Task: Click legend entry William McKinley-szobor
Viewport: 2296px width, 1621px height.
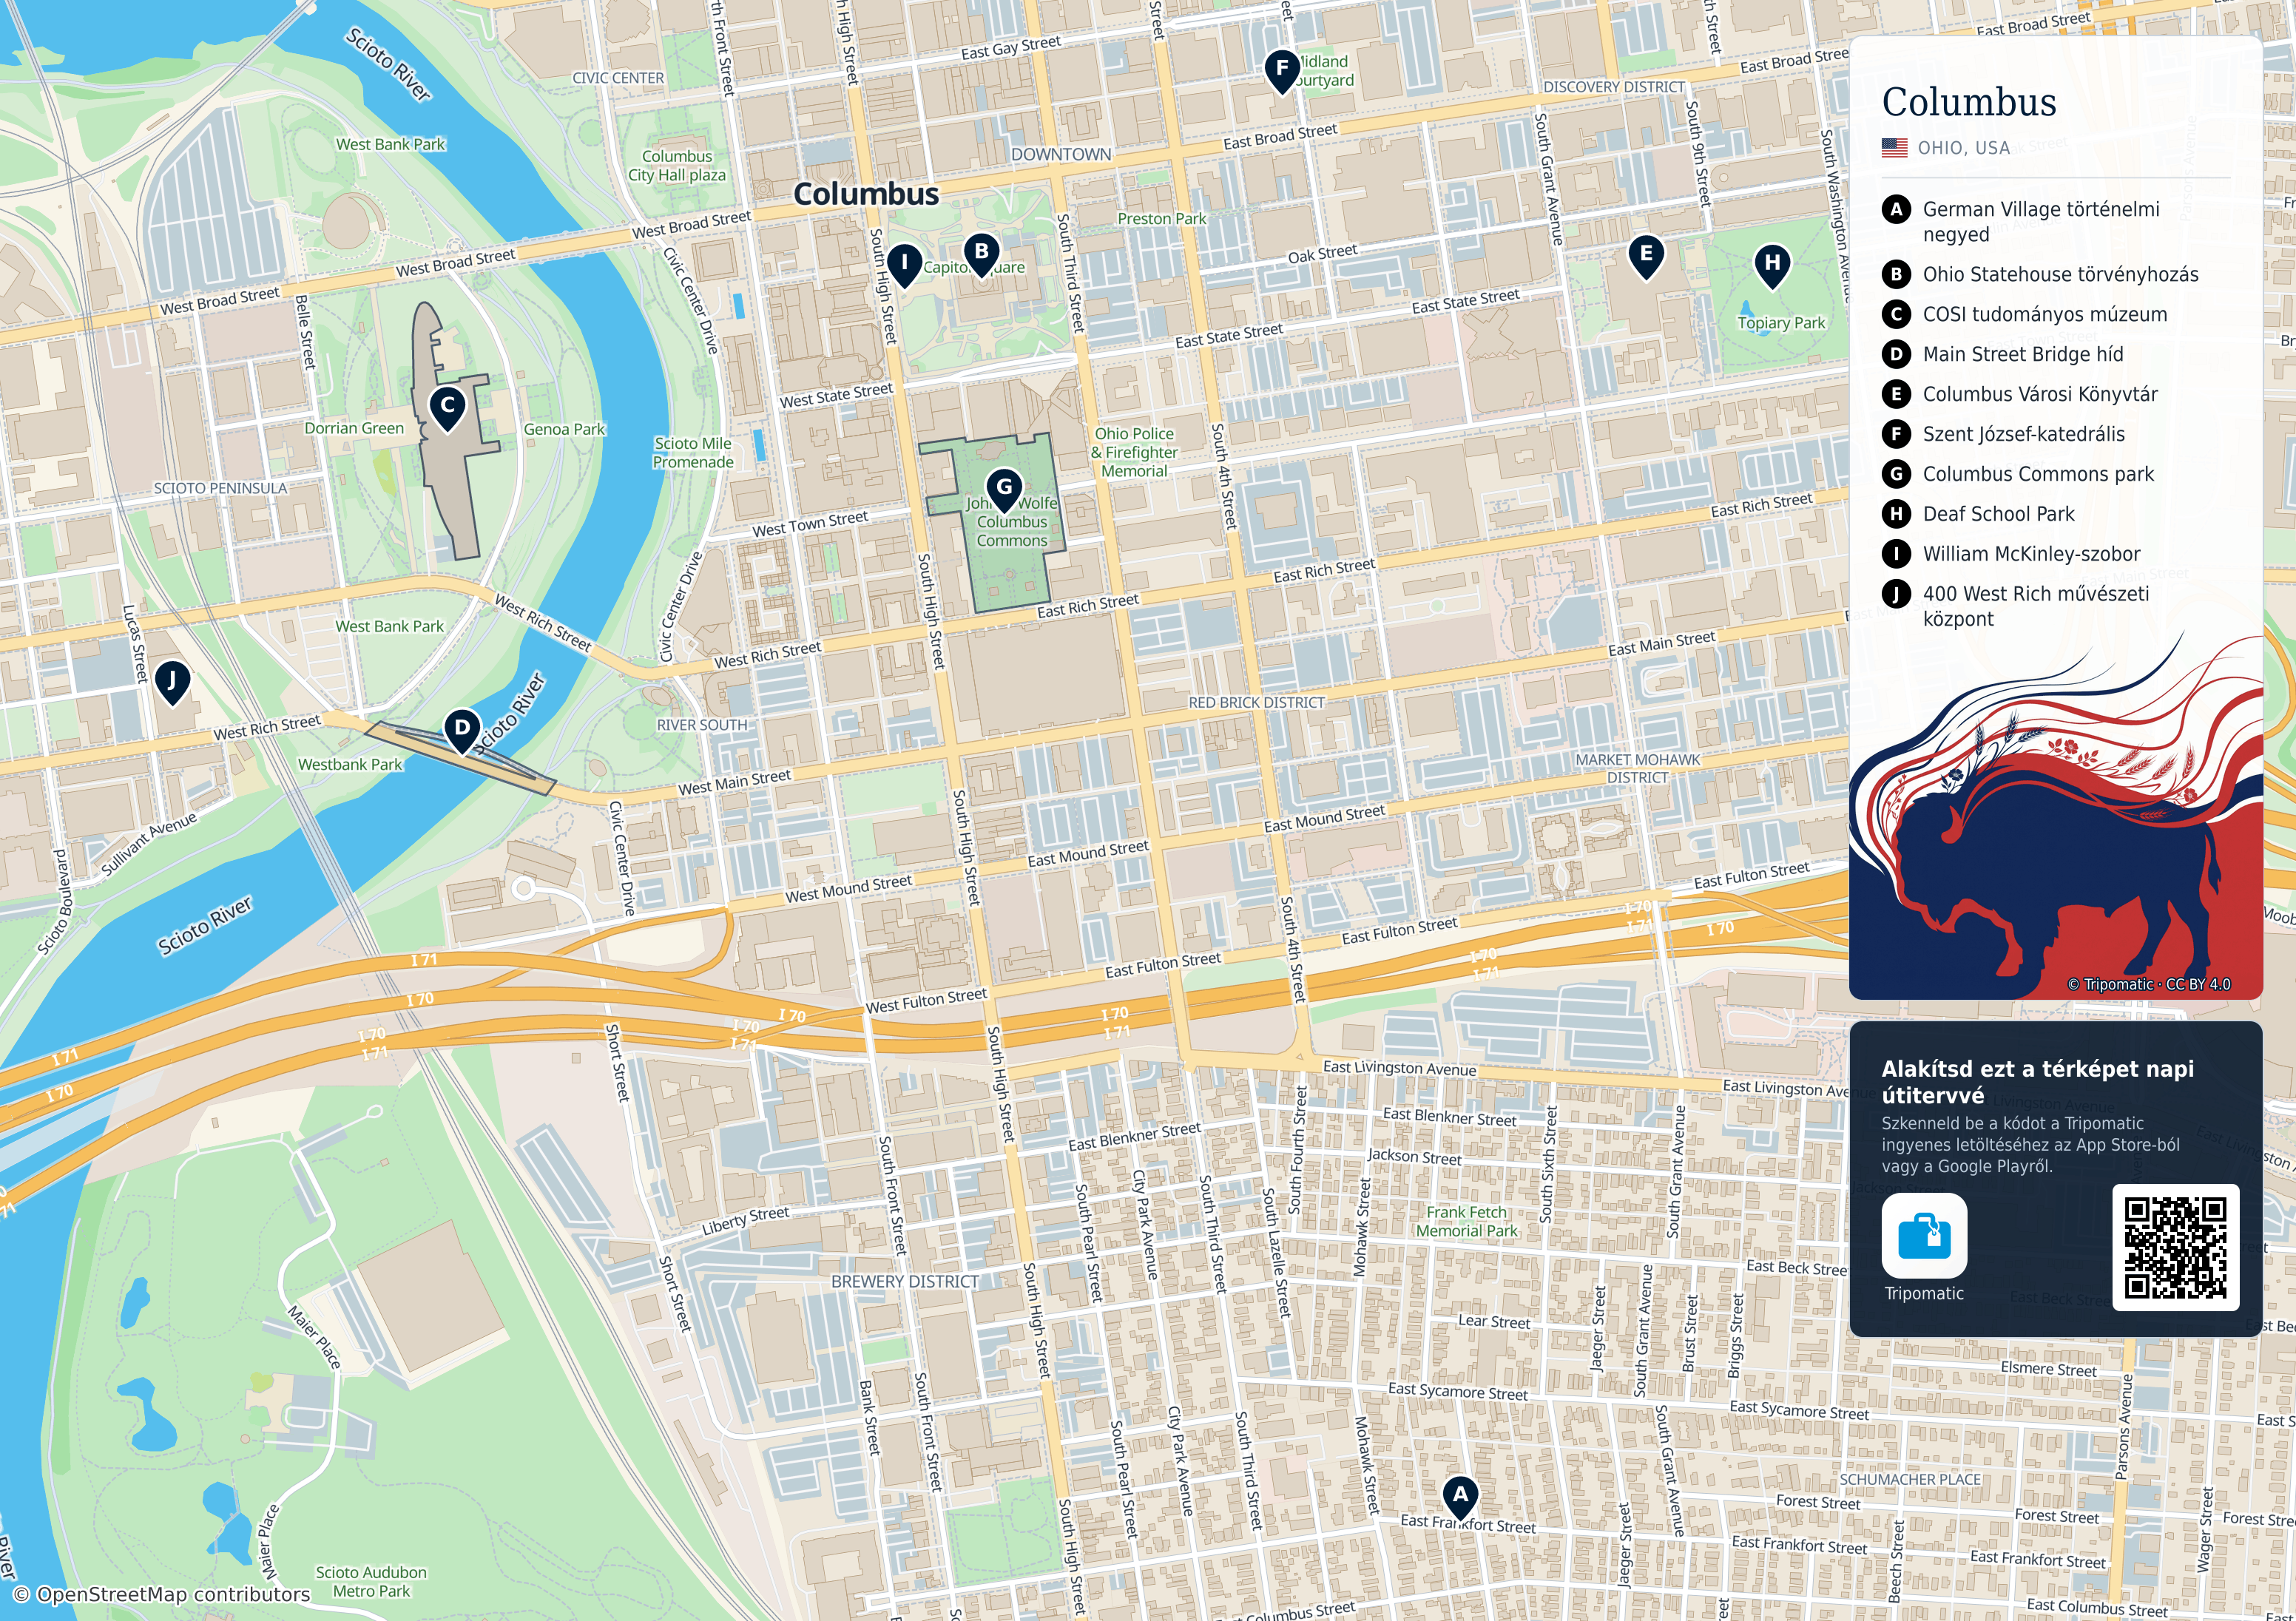Action: point(2031,554)
